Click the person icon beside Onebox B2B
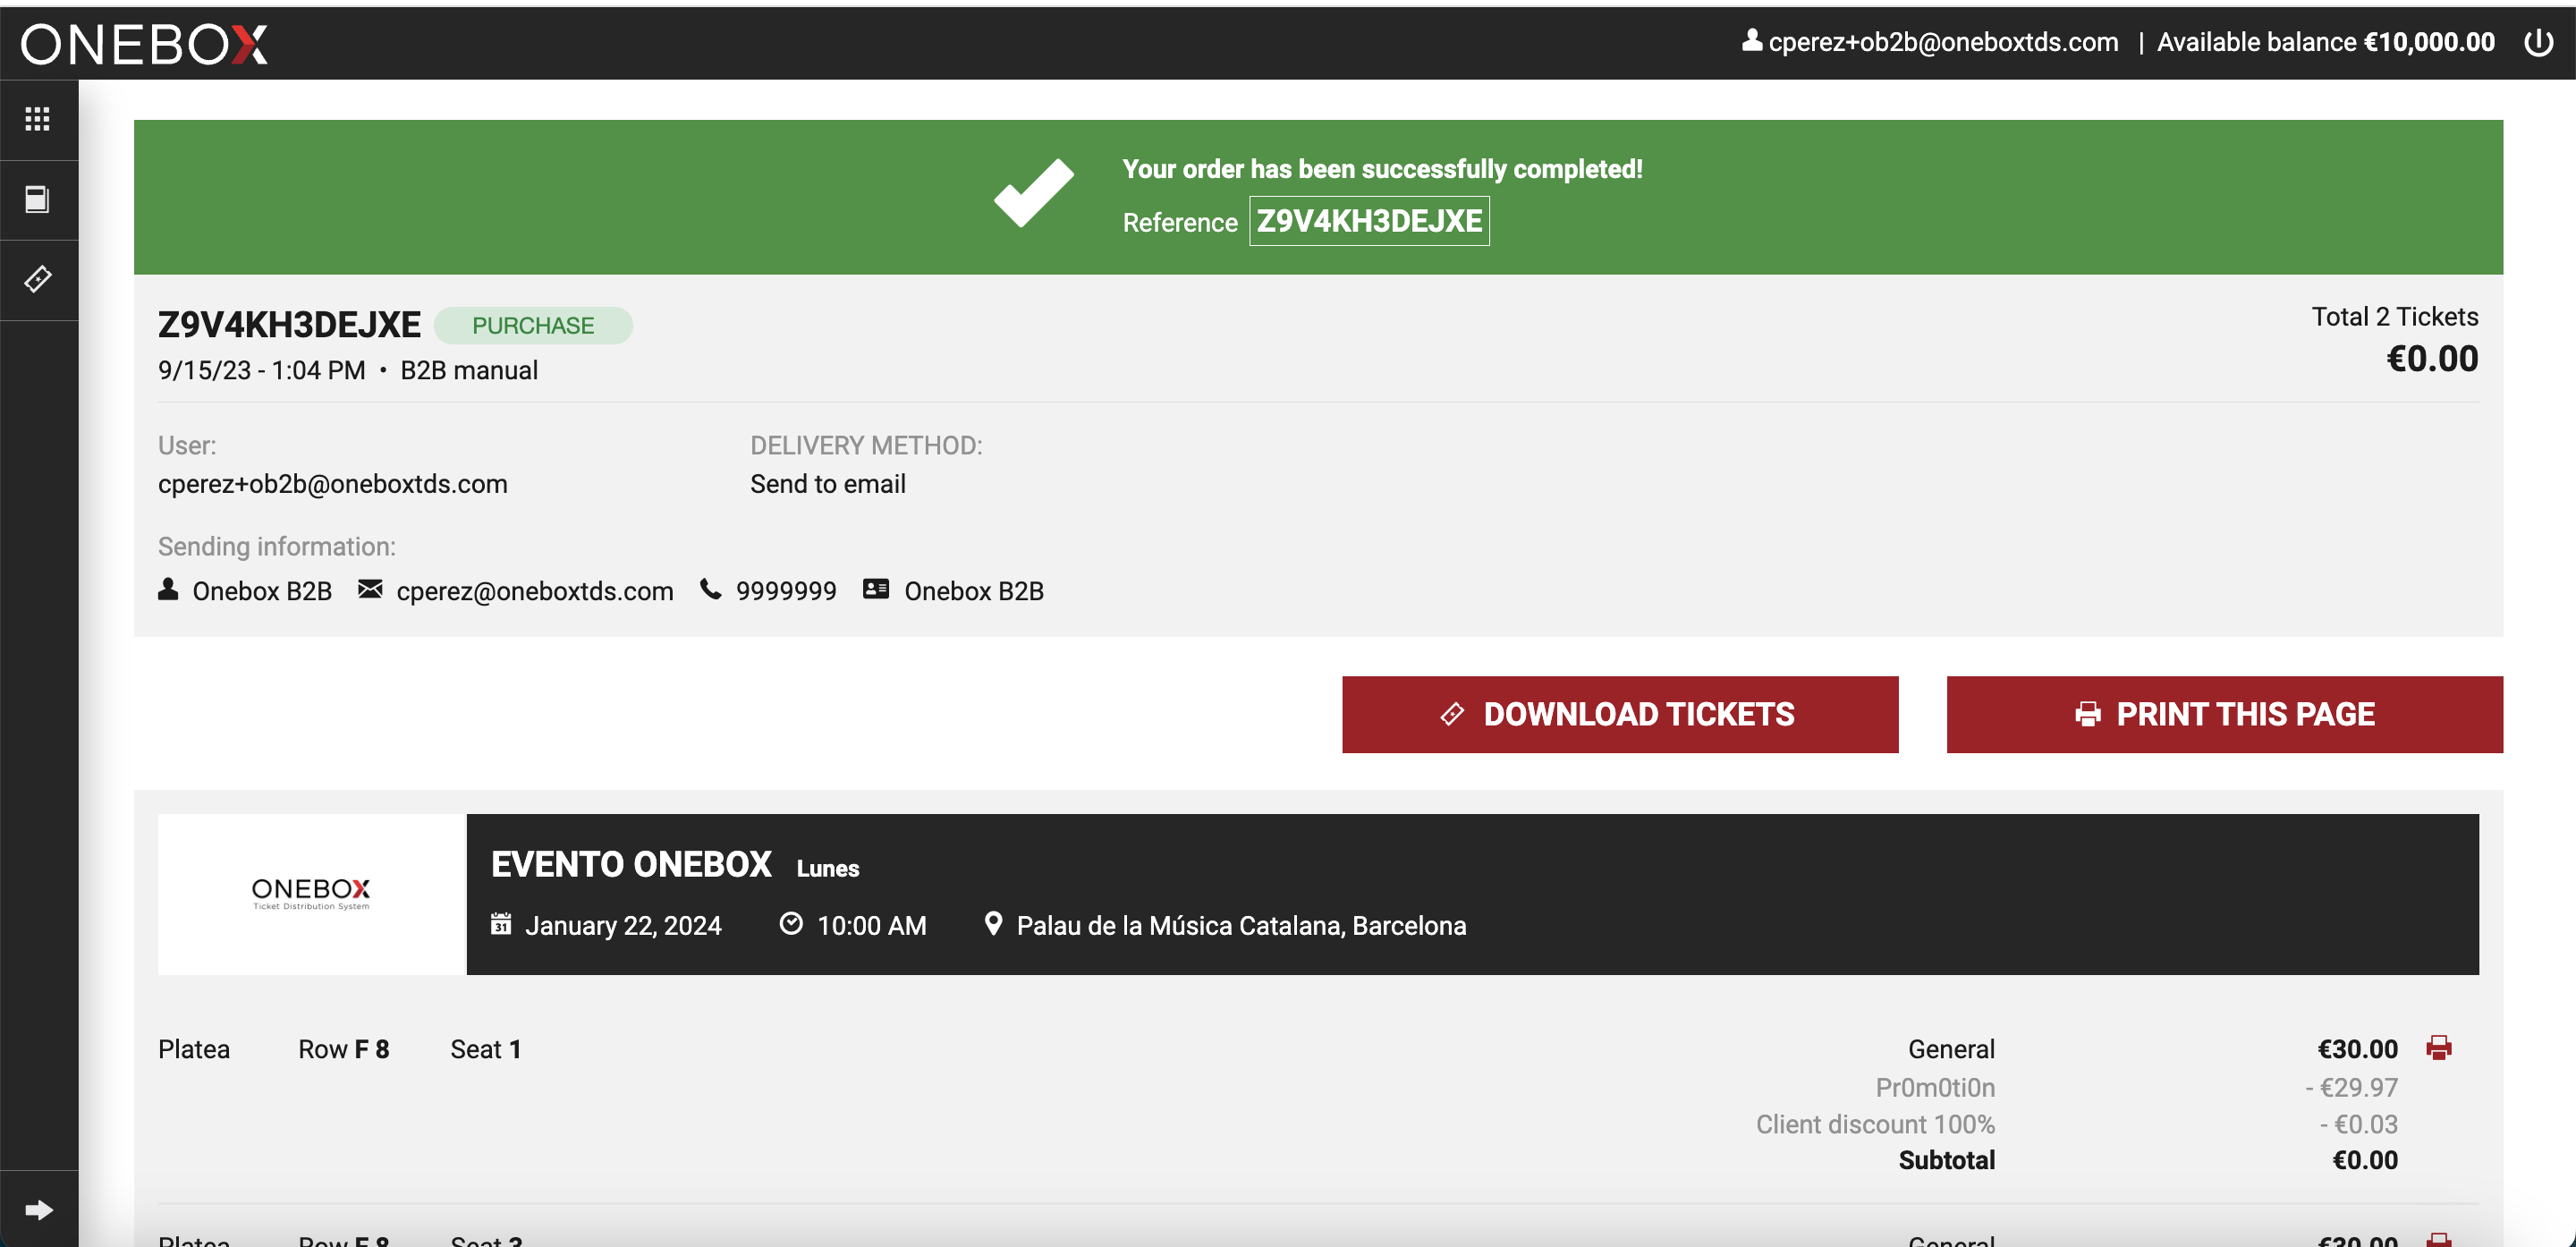Screen dimensions: 2576x1247 coord(168,589)
